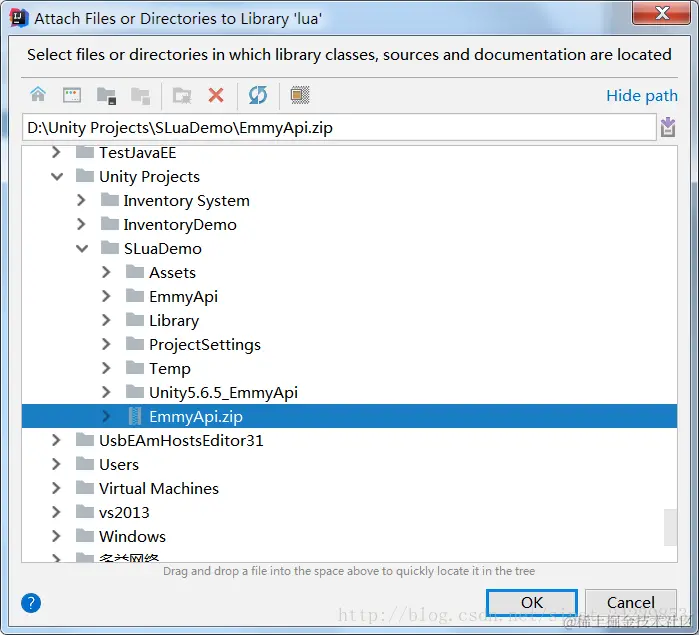This screenshot has width=699, height=635.
Task: Select the EmmyApi folder name
Action: click(183, 297)
